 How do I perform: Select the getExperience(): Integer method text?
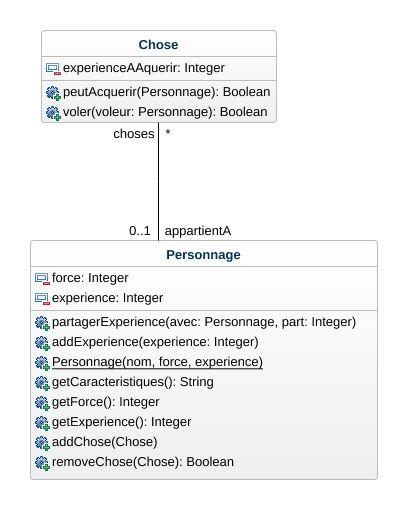click(x=122, y=422)
